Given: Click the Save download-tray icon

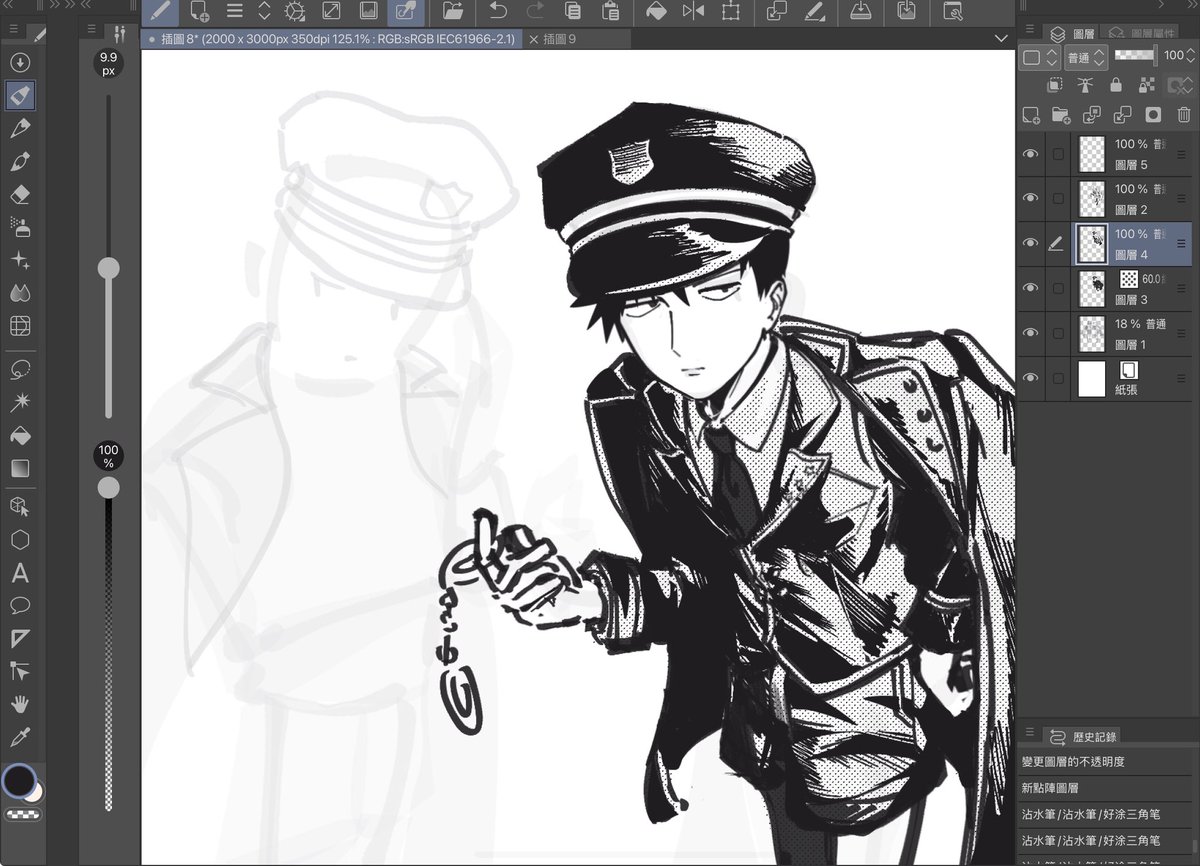Looking at the screenshot, I should (x=860, y=12).
